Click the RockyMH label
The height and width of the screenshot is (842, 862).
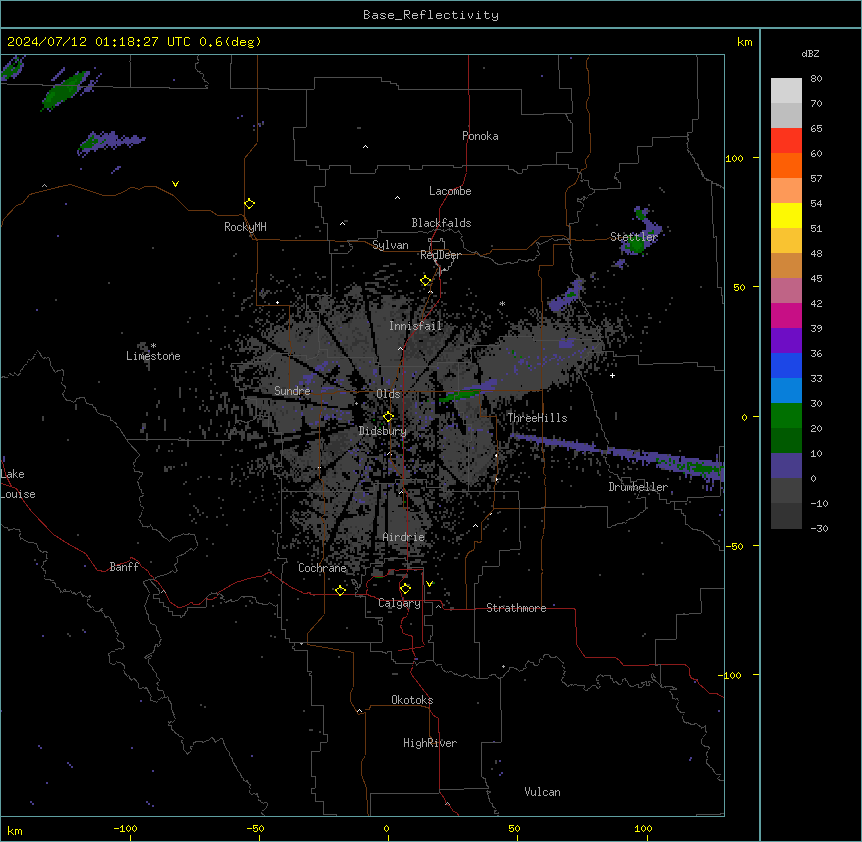pyautogui.click(x=245, y=226)
